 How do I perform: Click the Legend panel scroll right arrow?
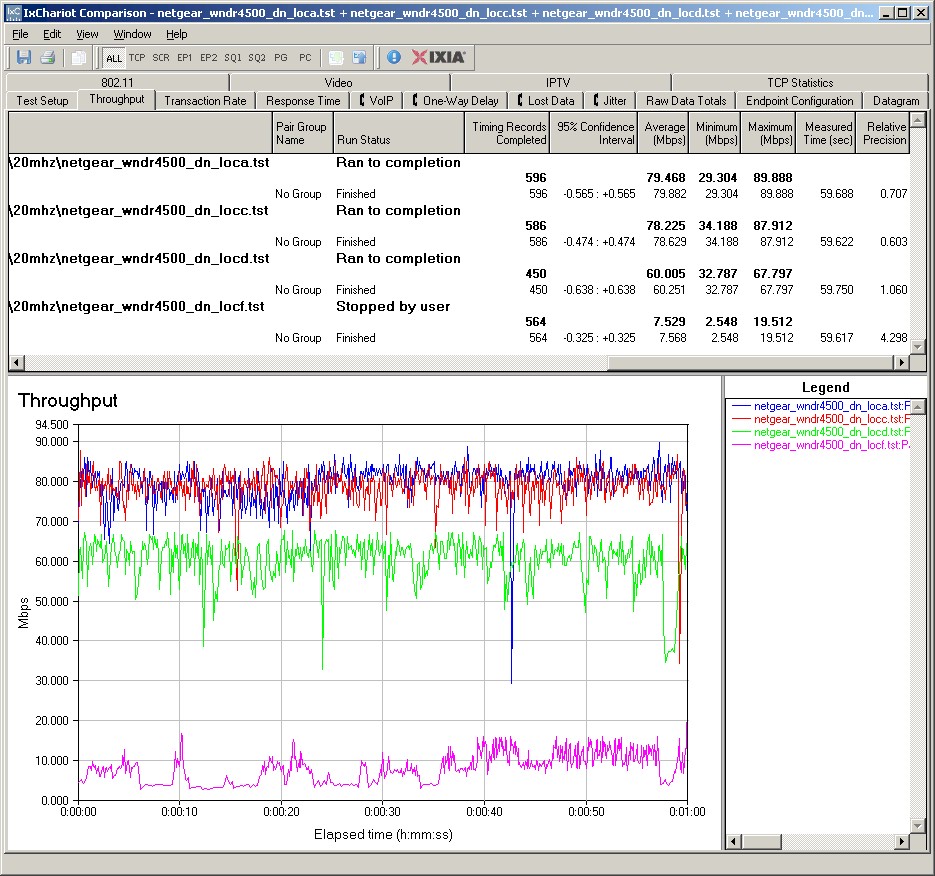902,841
